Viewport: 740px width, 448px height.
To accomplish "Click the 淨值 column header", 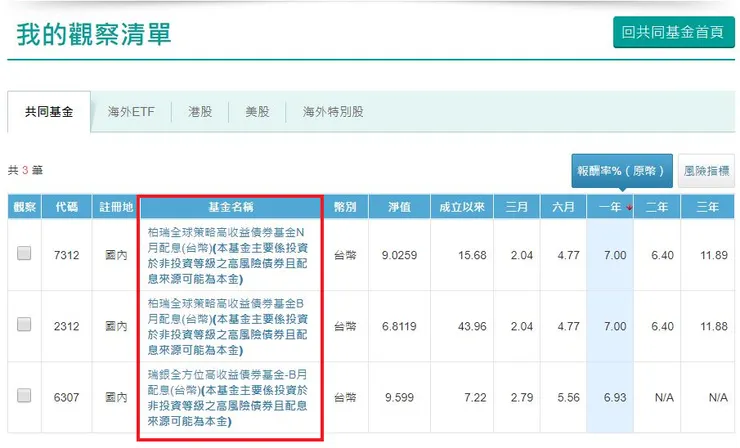I will [x=399, y=207].
